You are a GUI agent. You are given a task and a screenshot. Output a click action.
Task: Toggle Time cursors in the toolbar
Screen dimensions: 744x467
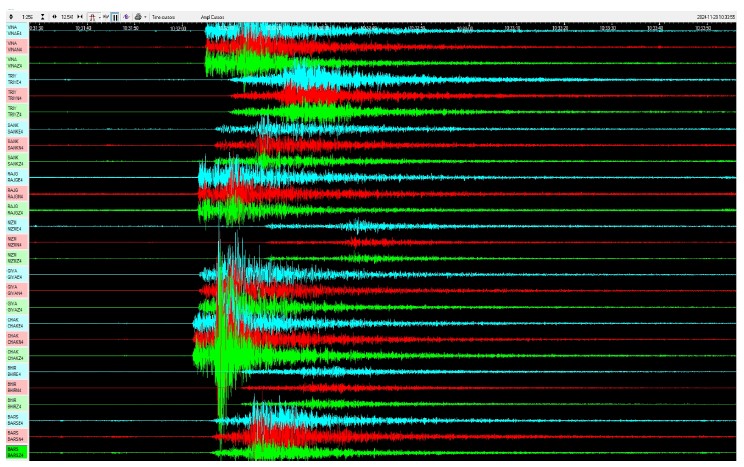point(163,17)
